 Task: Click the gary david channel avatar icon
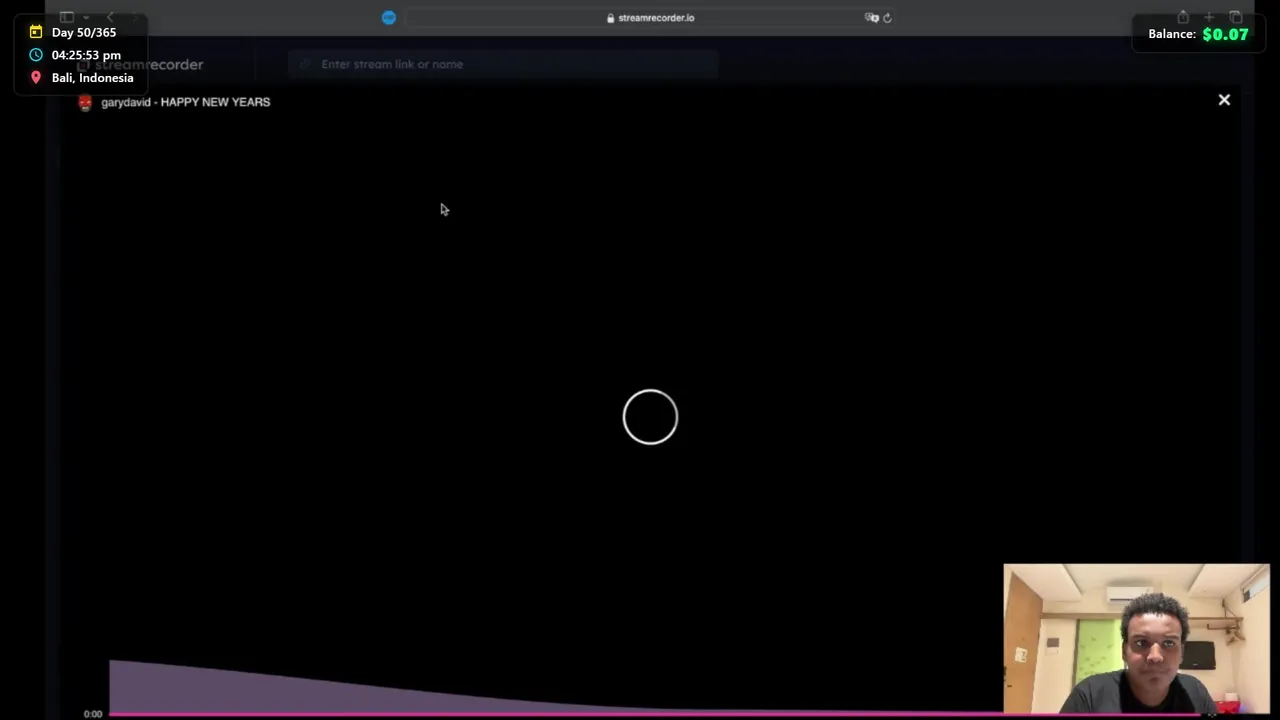click(85, 102)
